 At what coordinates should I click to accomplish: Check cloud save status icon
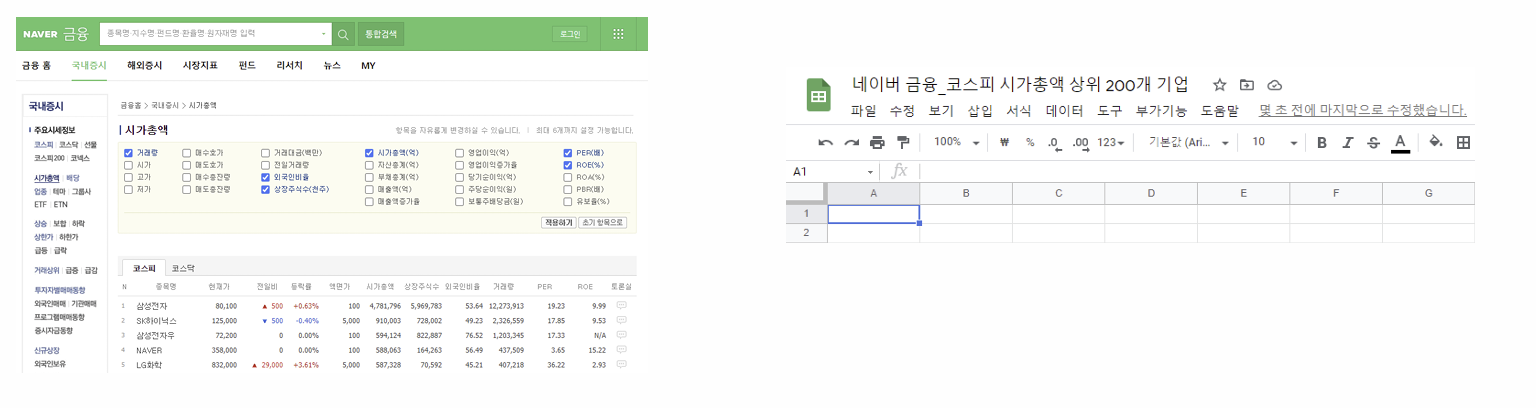tap(1274, 85)
